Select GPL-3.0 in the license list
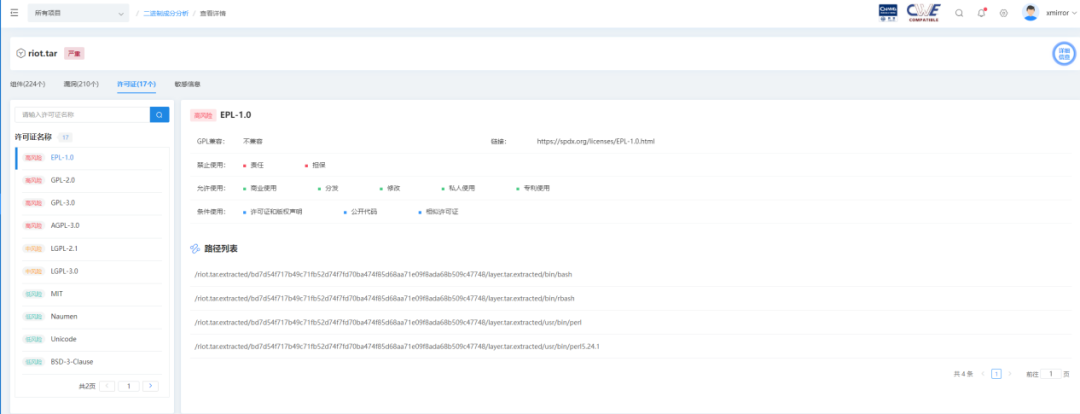Viewport: 1080px width, 414px height. [x=63, y=203]
